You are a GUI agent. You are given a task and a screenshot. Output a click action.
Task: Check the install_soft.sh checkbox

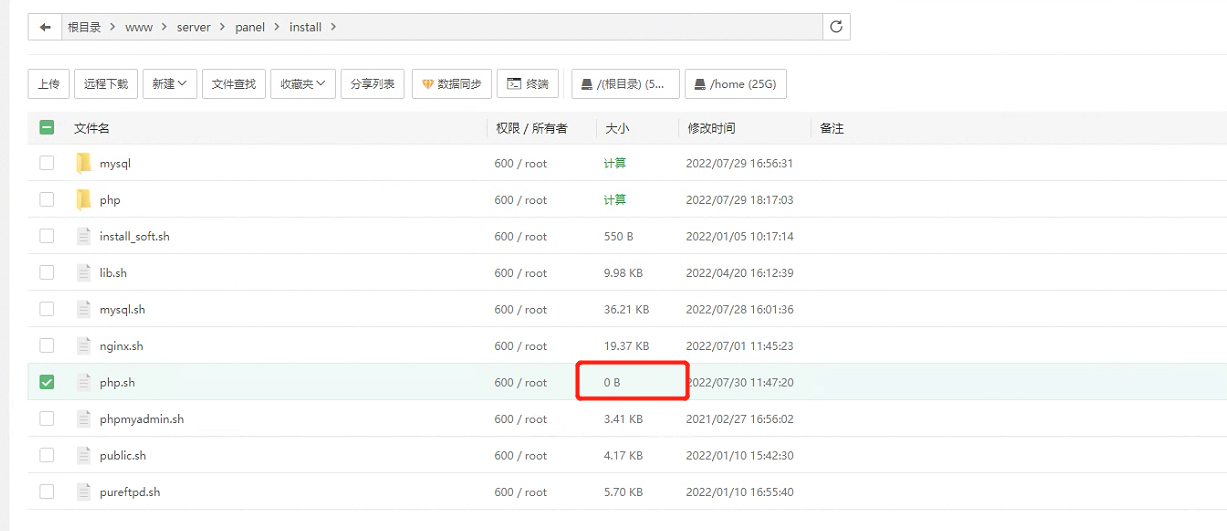click(47, 236)
